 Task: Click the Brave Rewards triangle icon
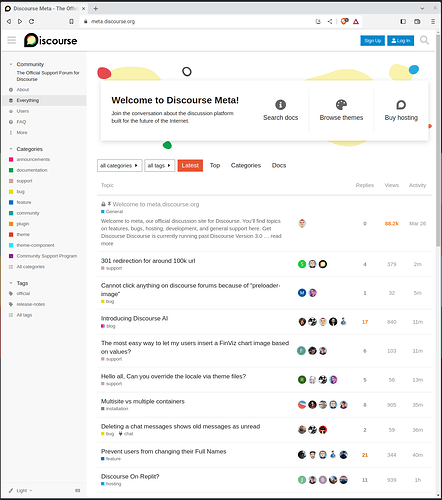point(356,21)
